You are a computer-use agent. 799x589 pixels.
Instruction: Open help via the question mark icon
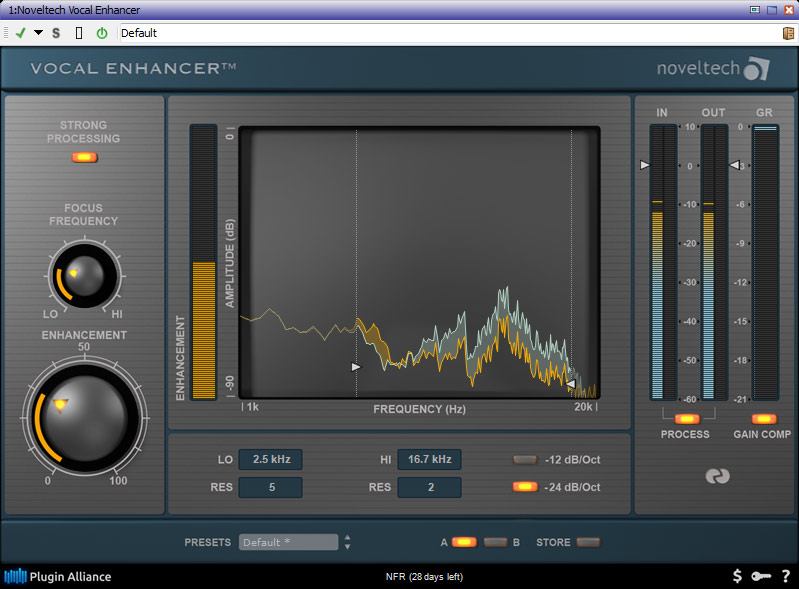(x=785, y=576)
